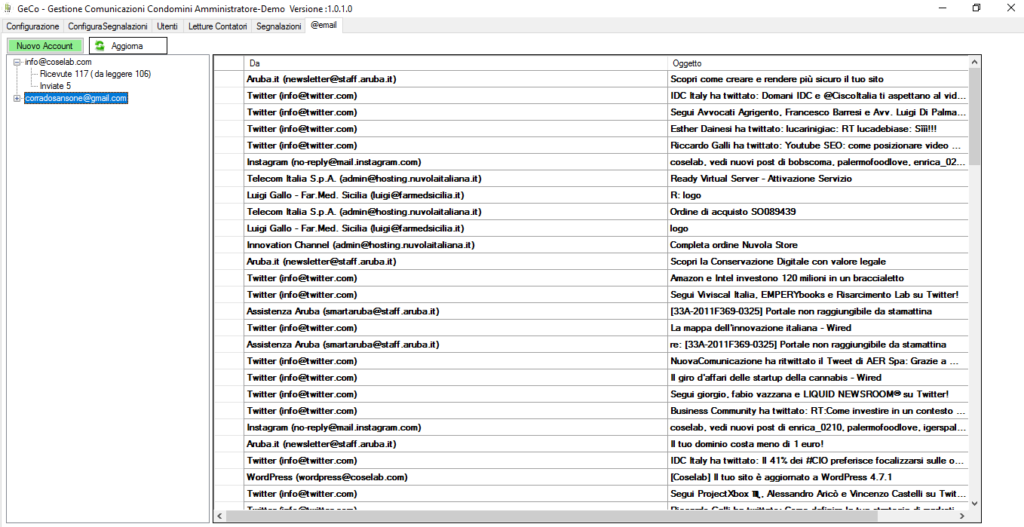Select email 'Business Community ha twittato'
The height and width of the screenshot is (527, 1024).
click(818, 411)
